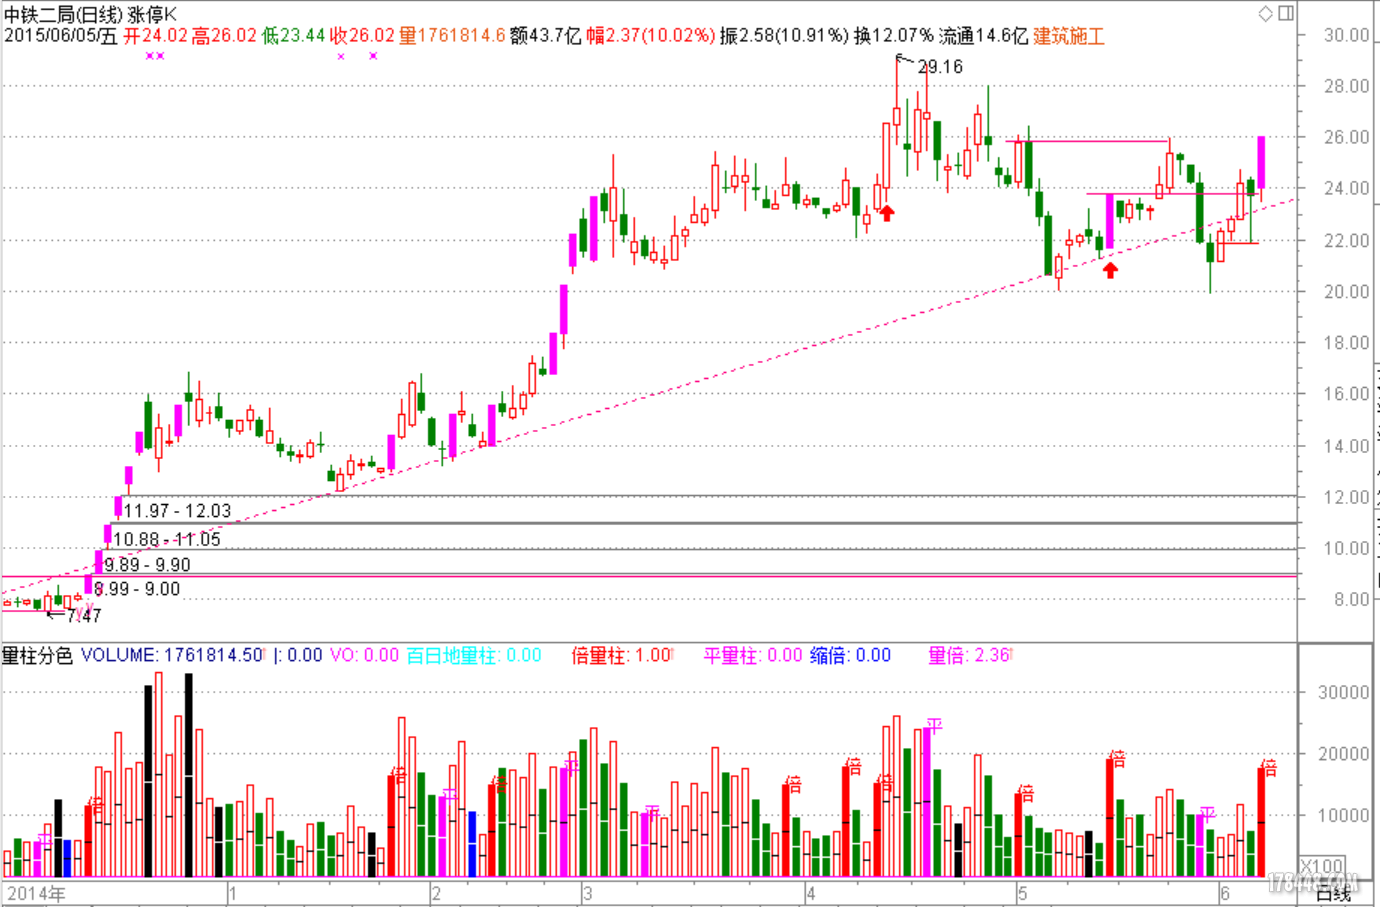This screenshot has width=1380, height=907.
Task: Click the 10.88 - 11.05 gap label
Action: 166,539
